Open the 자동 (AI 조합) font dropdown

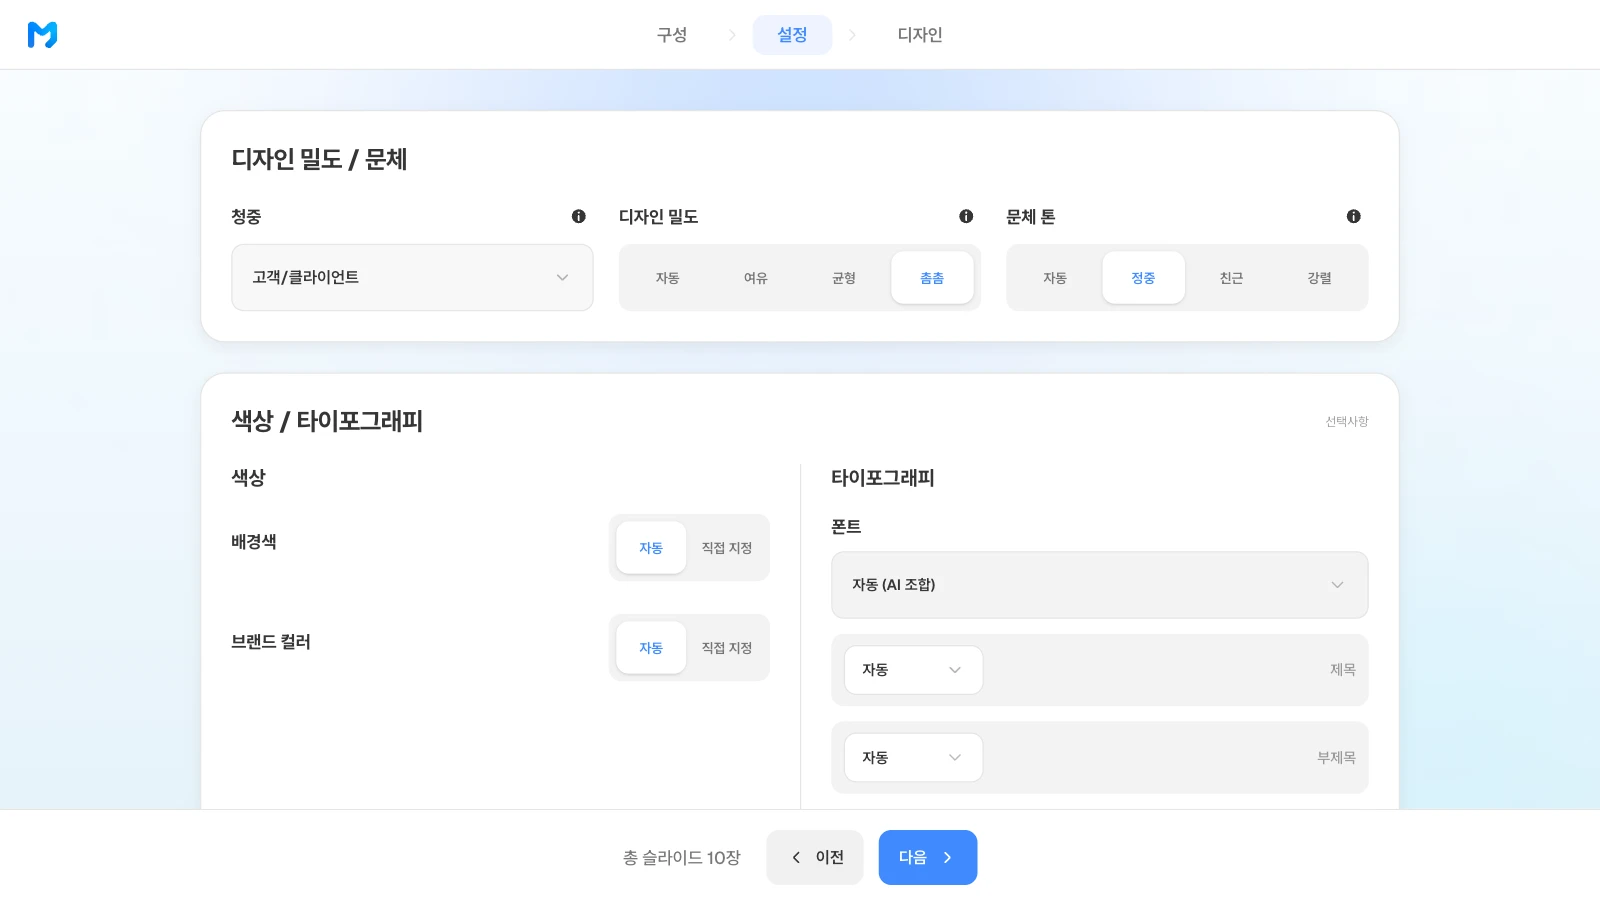(1099, 585)
